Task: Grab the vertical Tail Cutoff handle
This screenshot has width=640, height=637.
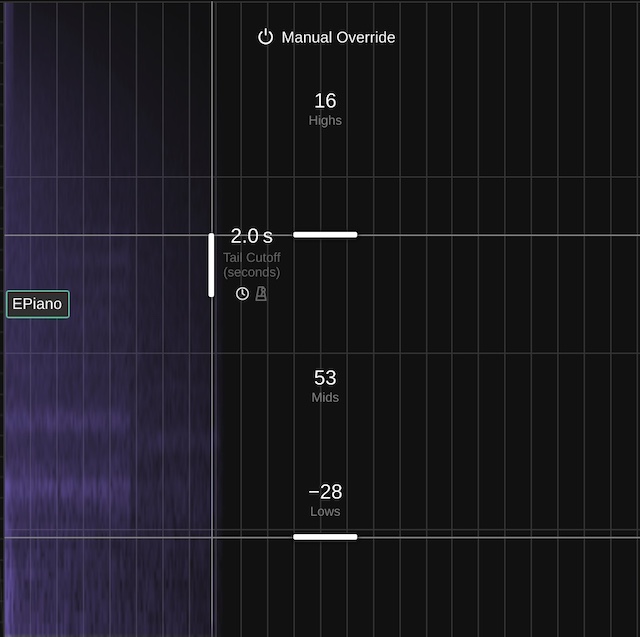Action: click(x=211, y=265)
